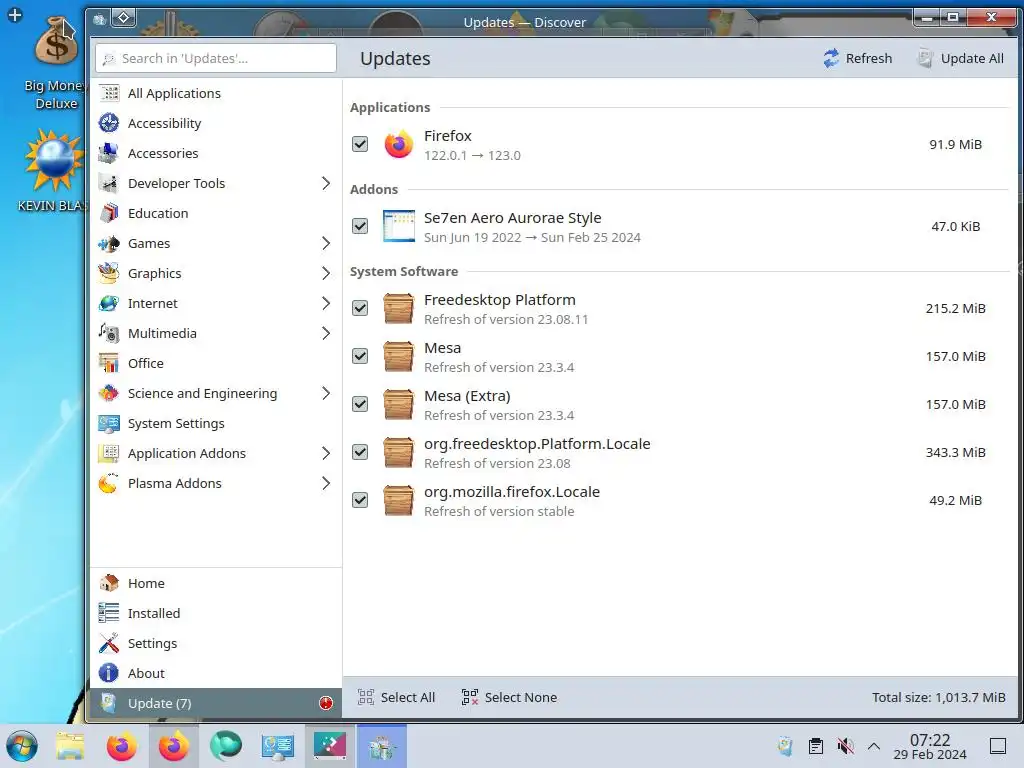Image resolution: width=1024 pixels, height=768 pixels.
Task: Click Select All button
Action: click(396, 697)
